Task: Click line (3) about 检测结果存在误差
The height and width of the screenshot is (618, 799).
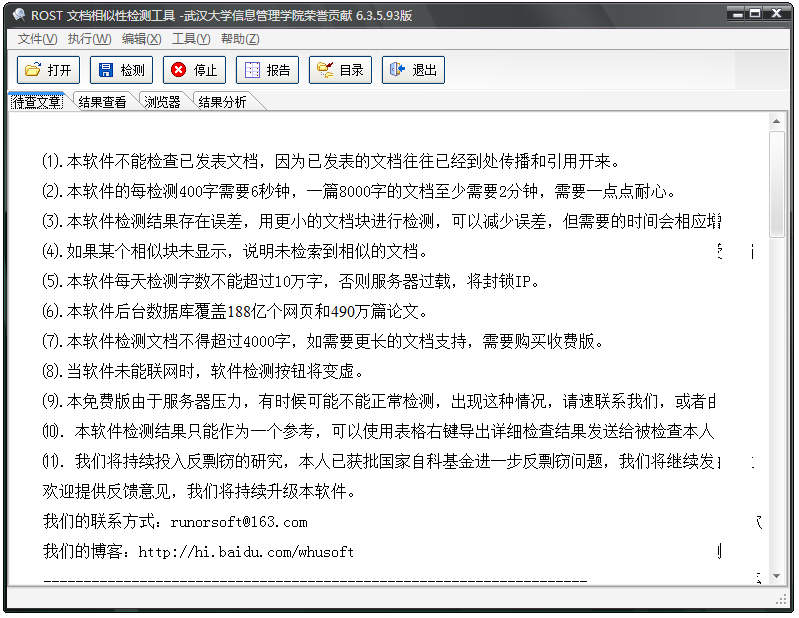Action: [x=382, y=221]
